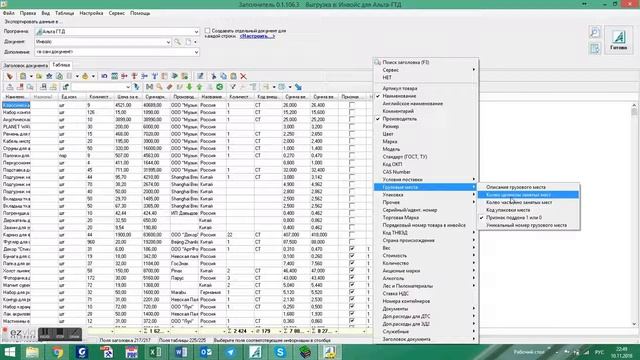Image resolution: width=640 pixels, height=360 pixels.
Task: Choose 'Торговая Марка' in context menu
Action: click(x=426, y=218)
